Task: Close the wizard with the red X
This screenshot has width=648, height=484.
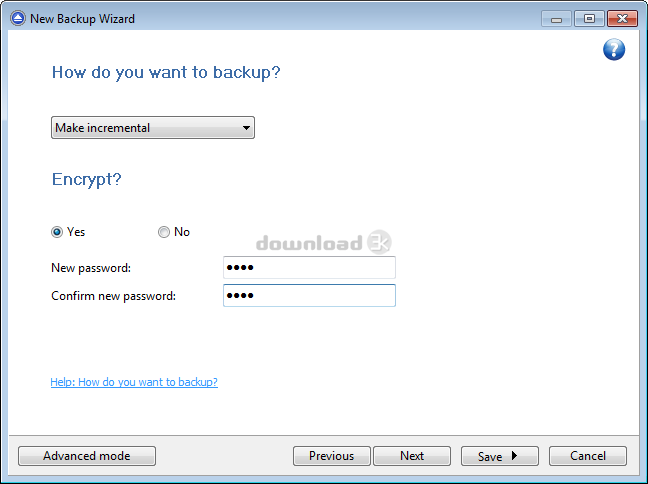Action: (622, 19)
